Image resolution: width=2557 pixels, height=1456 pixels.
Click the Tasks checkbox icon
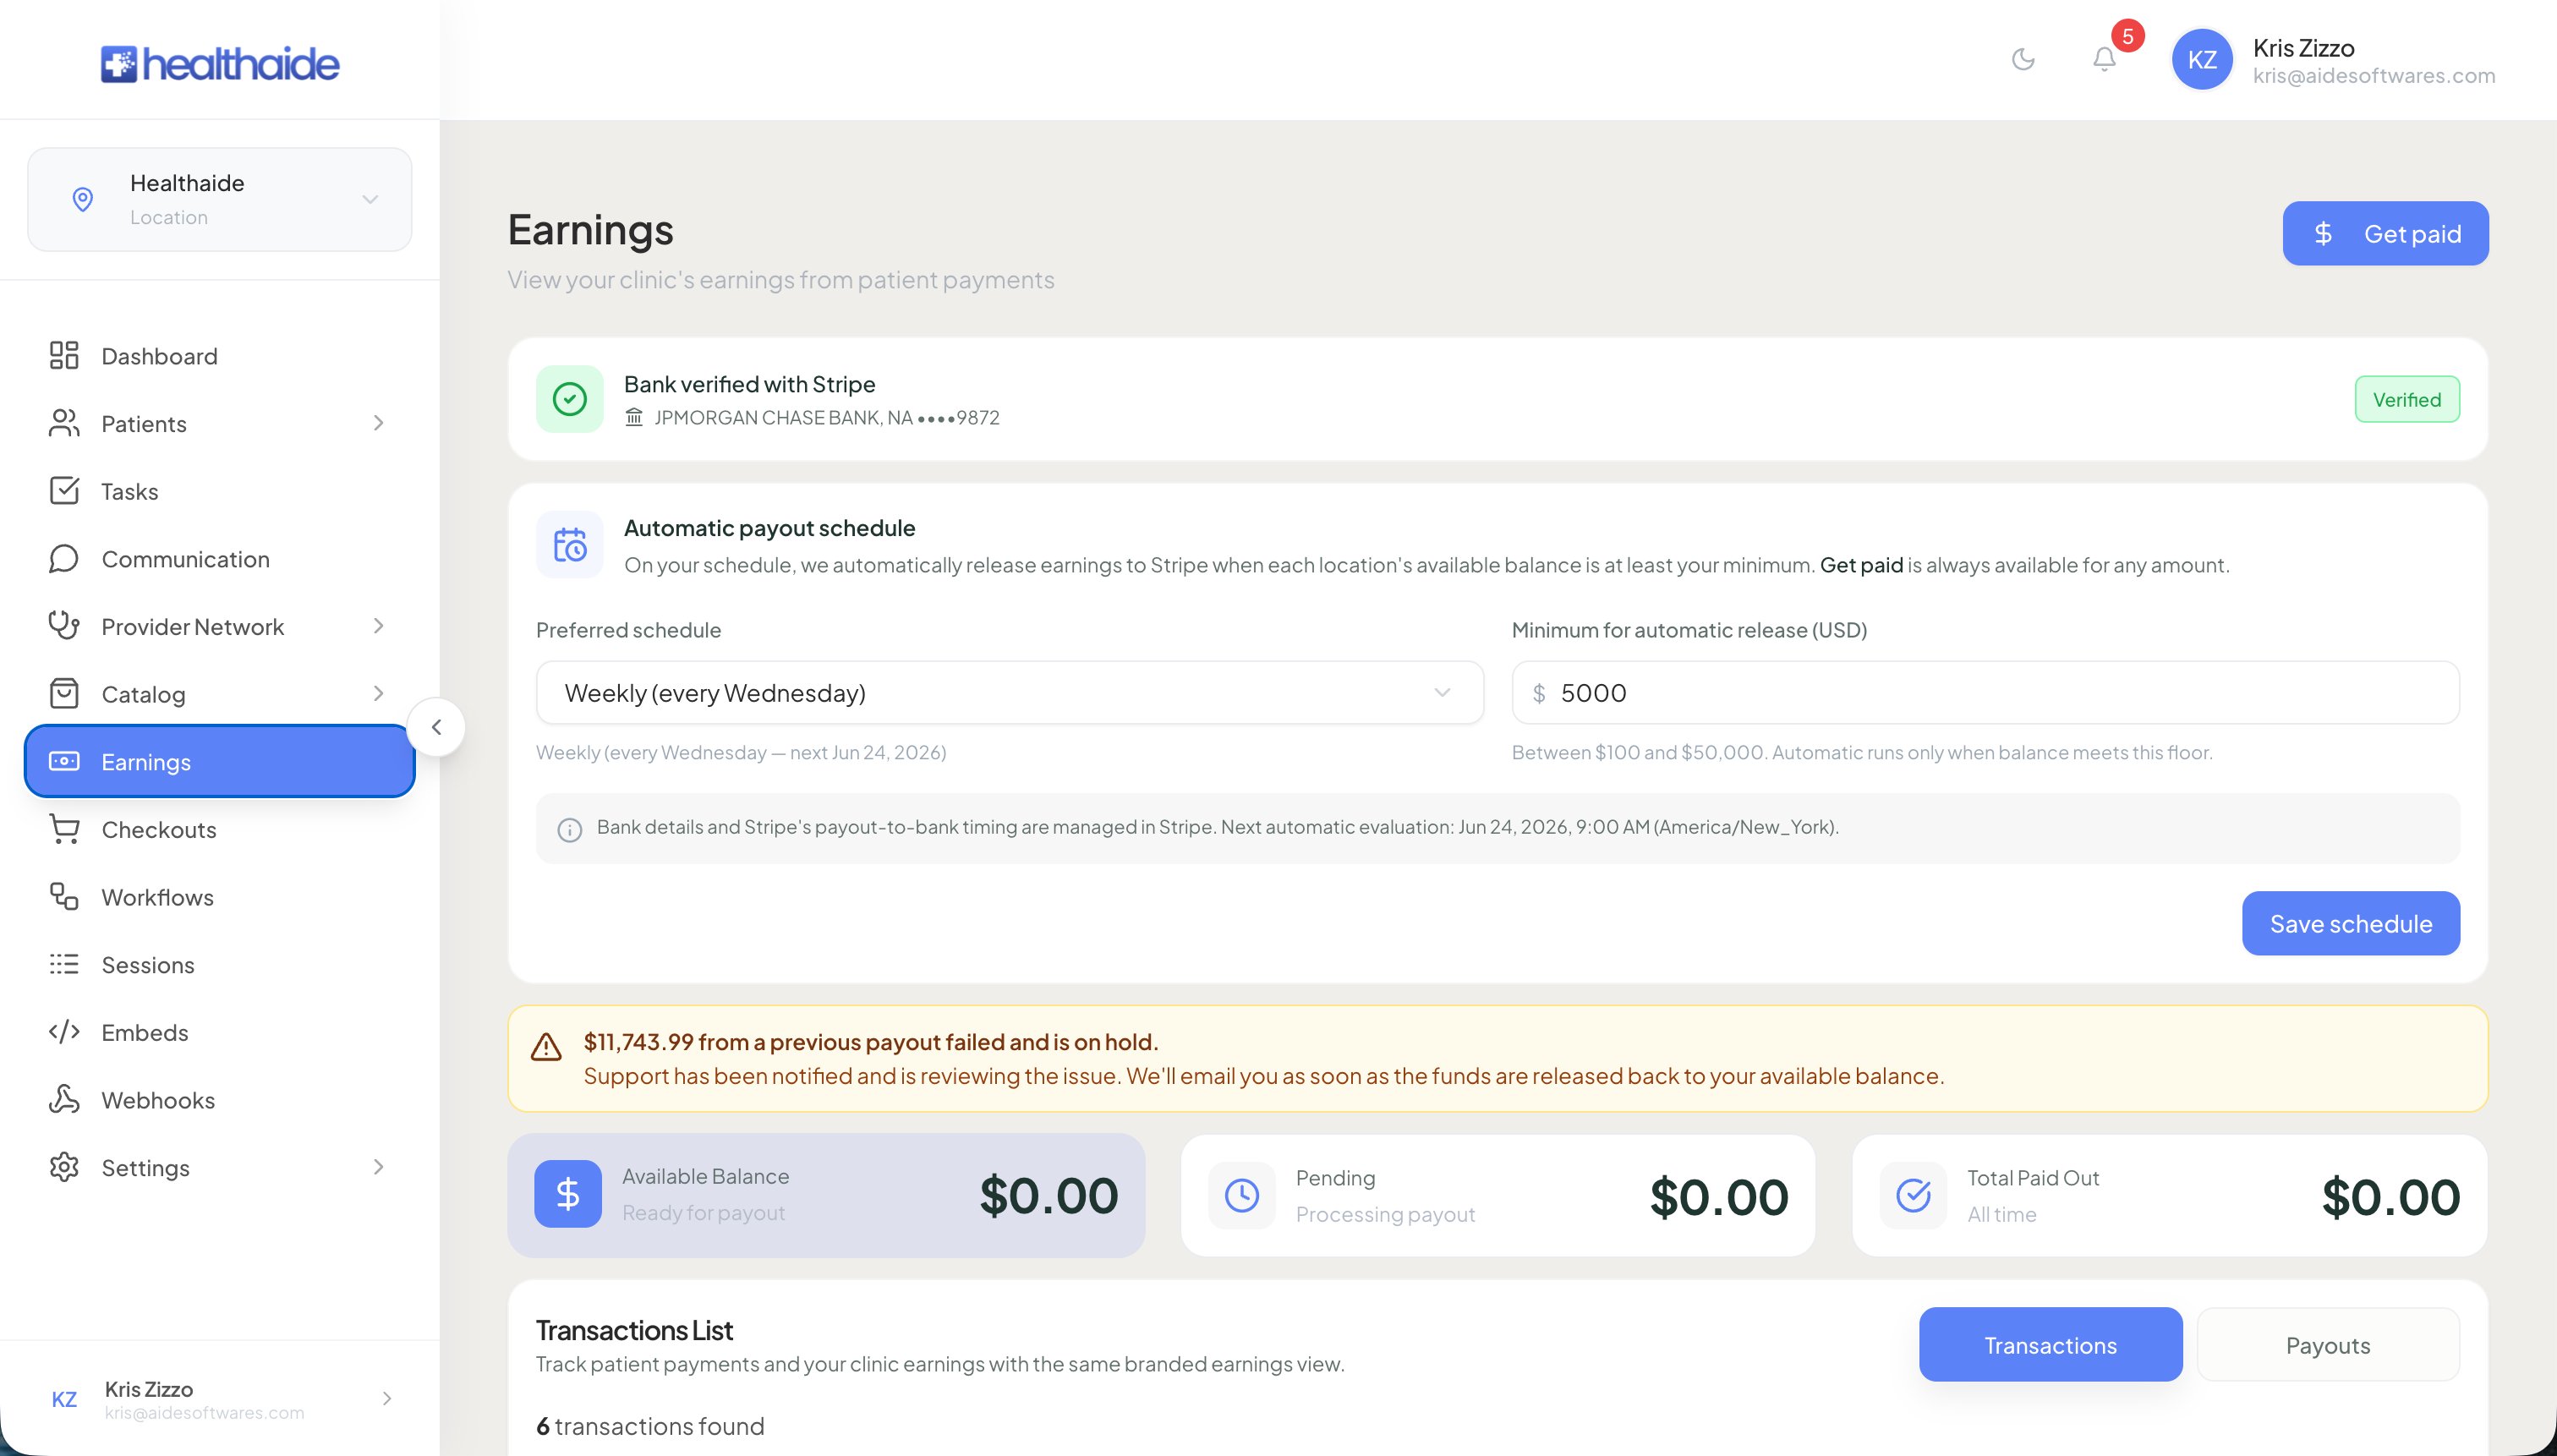point(64,491)
